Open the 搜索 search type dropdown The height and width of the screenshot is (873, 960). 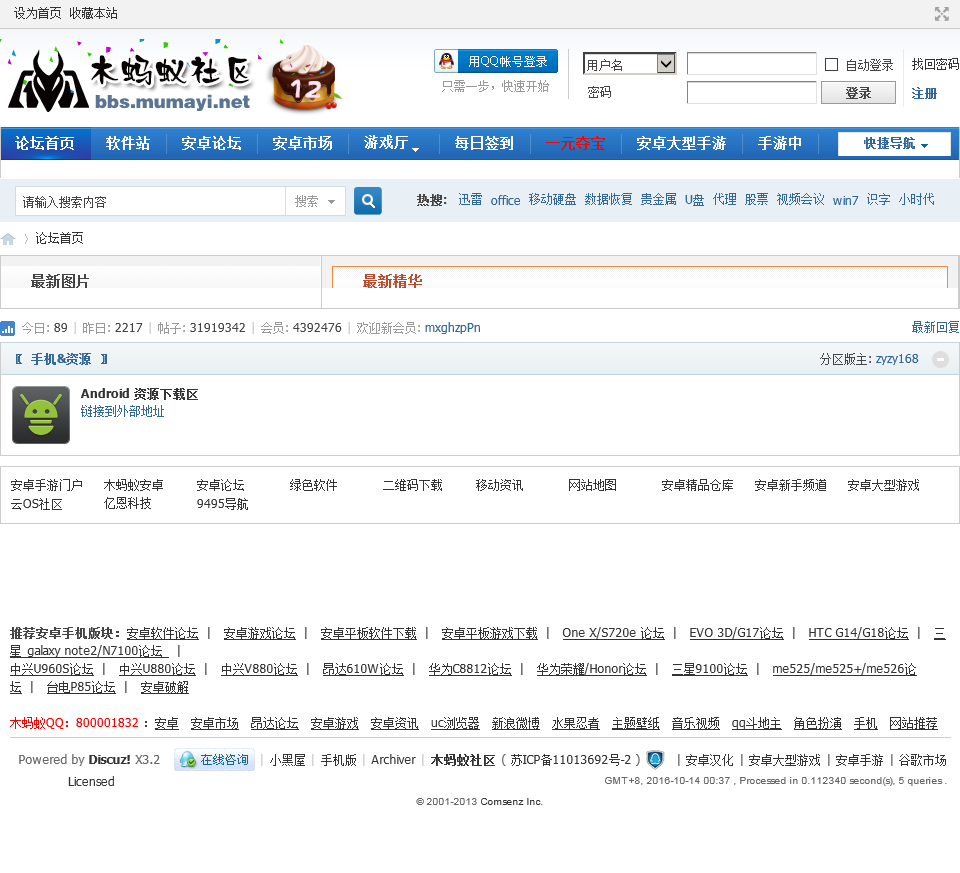click(315, 201)
